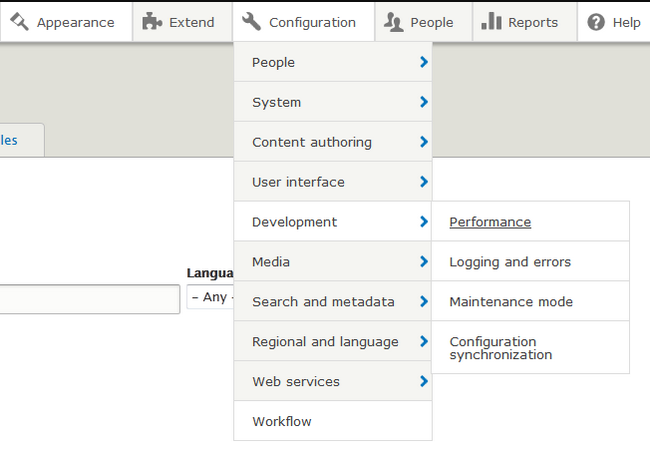
Task: Open Maintenance mode submenu item
Action: (x=530, y=301)
